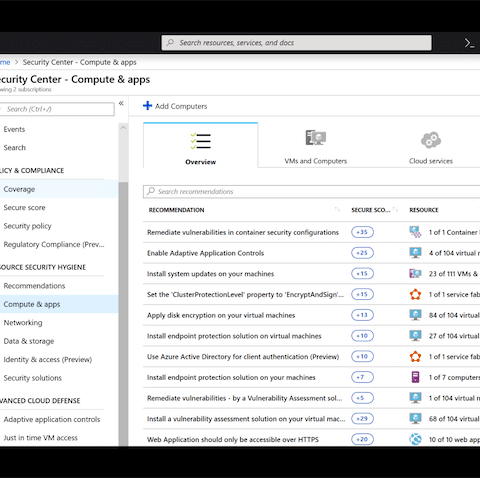
Task: Sort by the Recommendation column arrows
Action: [337, 209]
